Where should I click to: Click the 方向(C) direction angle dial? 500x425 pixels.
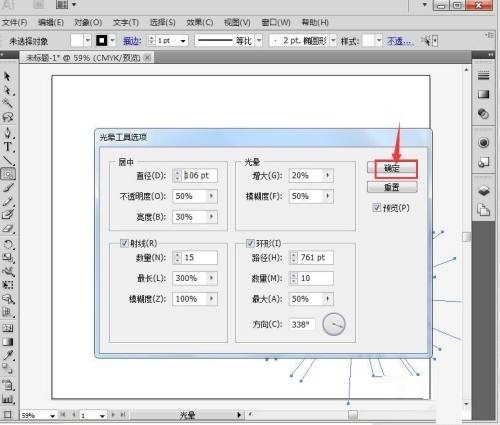pos(334,324)
